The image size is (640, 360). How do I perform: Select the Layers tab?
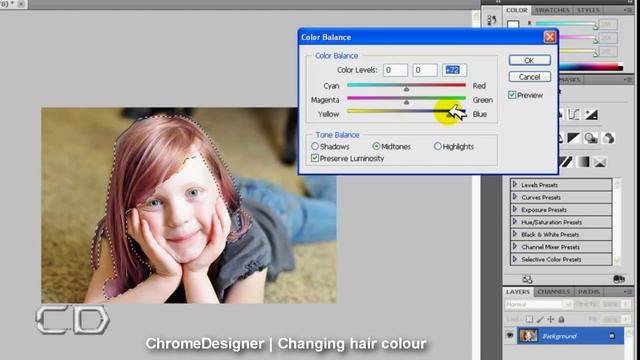tap(518, 292)
